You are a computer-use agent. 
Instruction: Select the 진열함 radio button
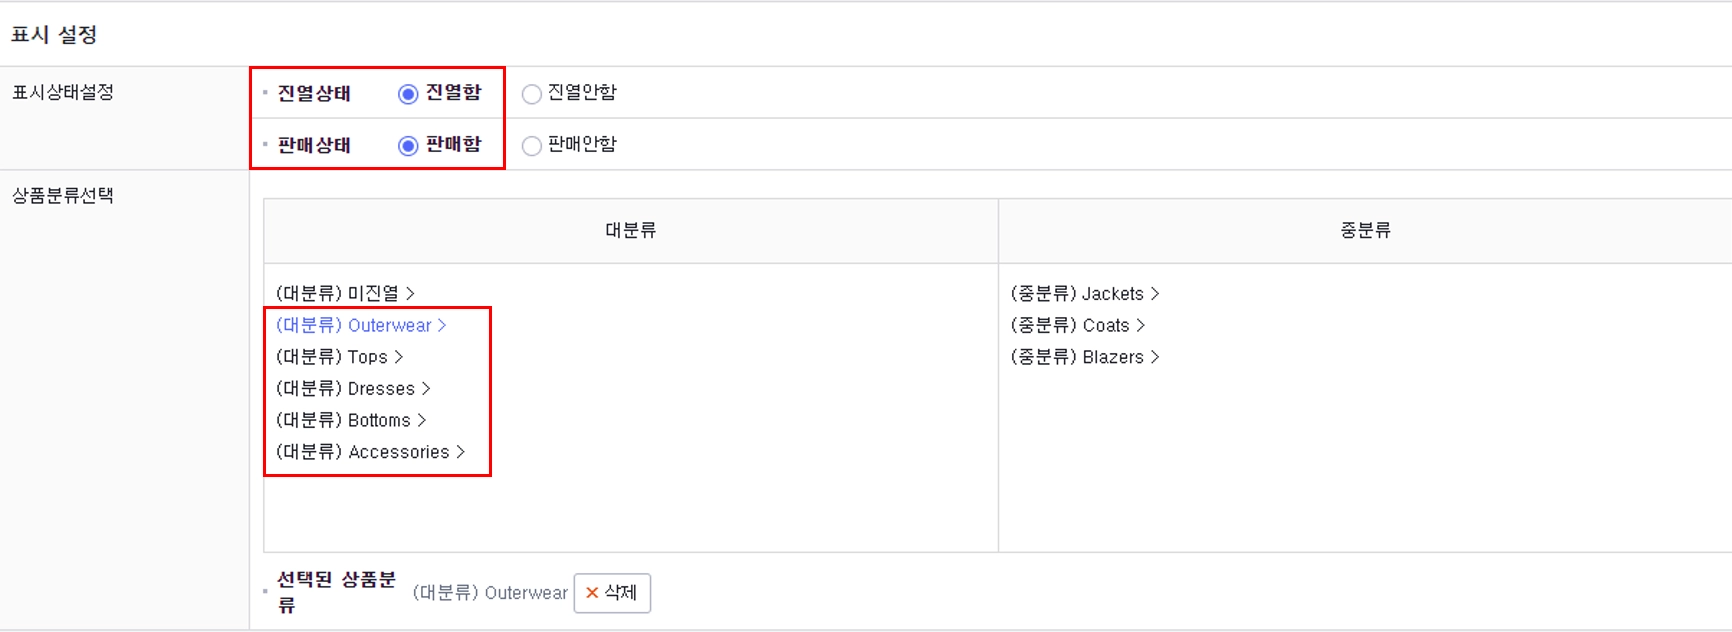click(x=408, y=94)
